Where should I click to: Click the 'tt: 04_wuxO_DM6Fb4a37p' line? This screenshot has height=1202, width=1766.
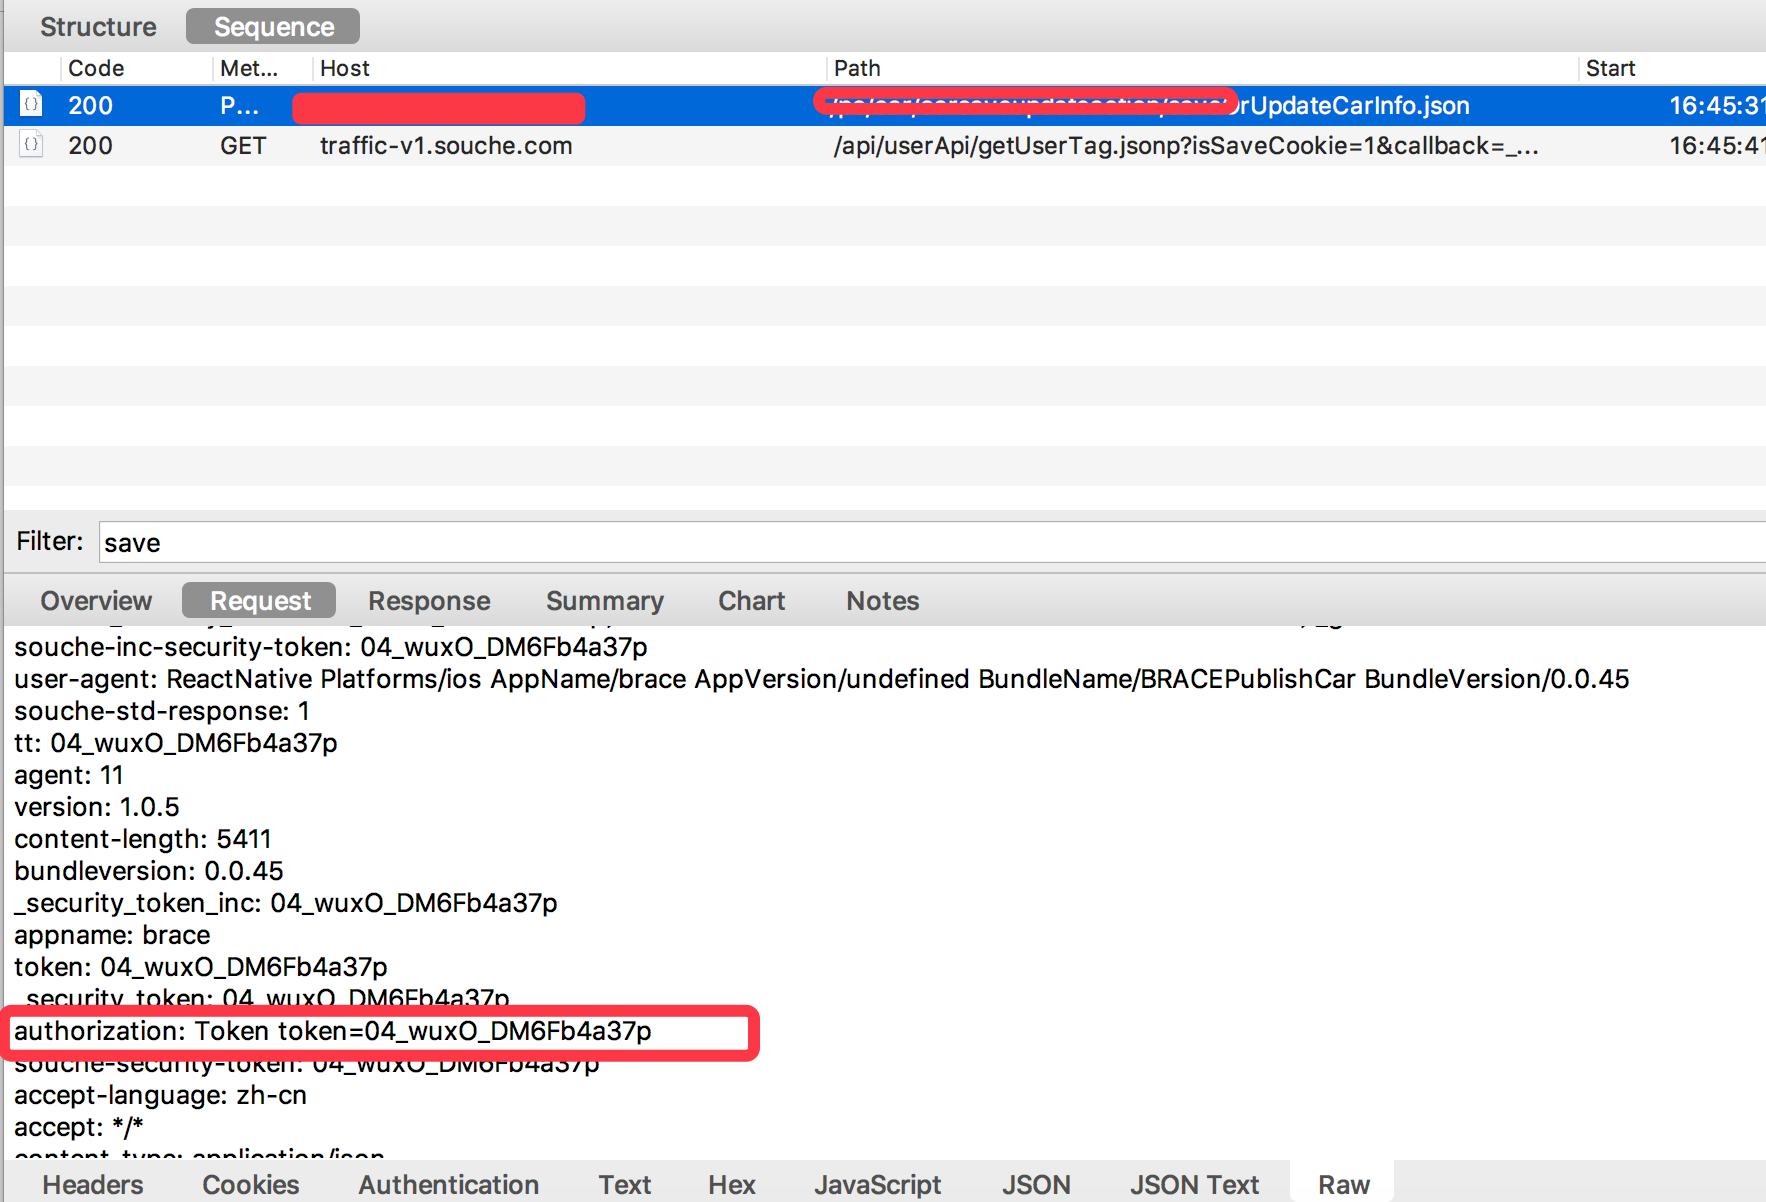(x=176, y=743)
